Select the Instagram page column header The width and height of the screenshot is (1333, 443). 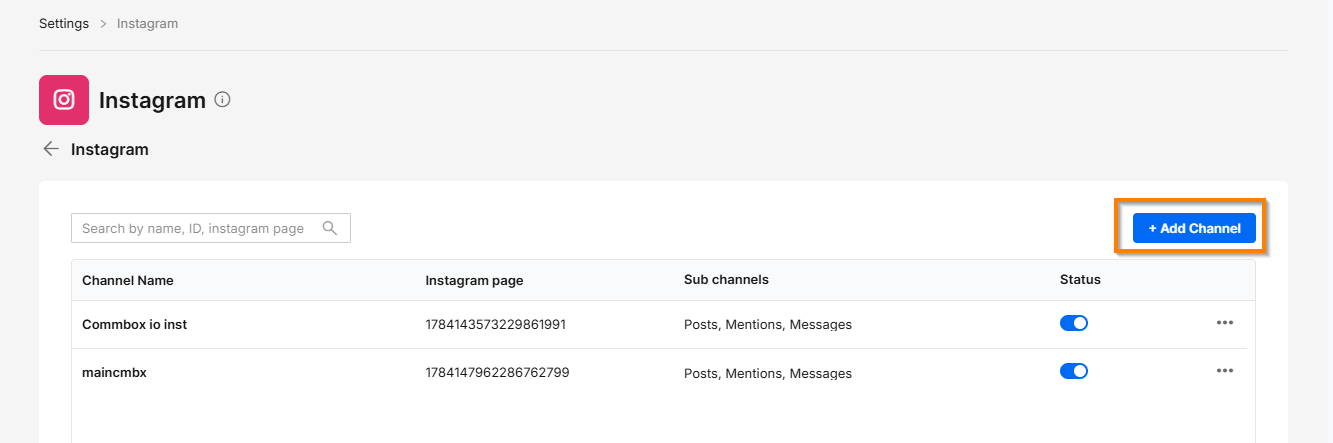click(x=474, y=280)
